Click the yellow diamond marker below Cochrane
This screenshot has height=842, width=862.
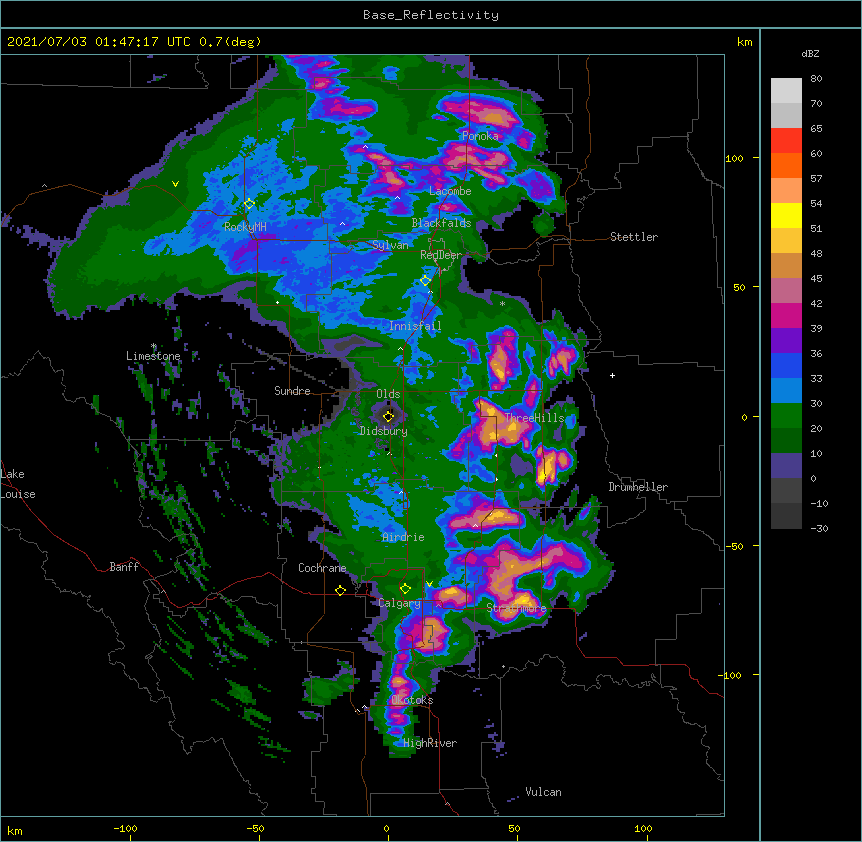340,590
